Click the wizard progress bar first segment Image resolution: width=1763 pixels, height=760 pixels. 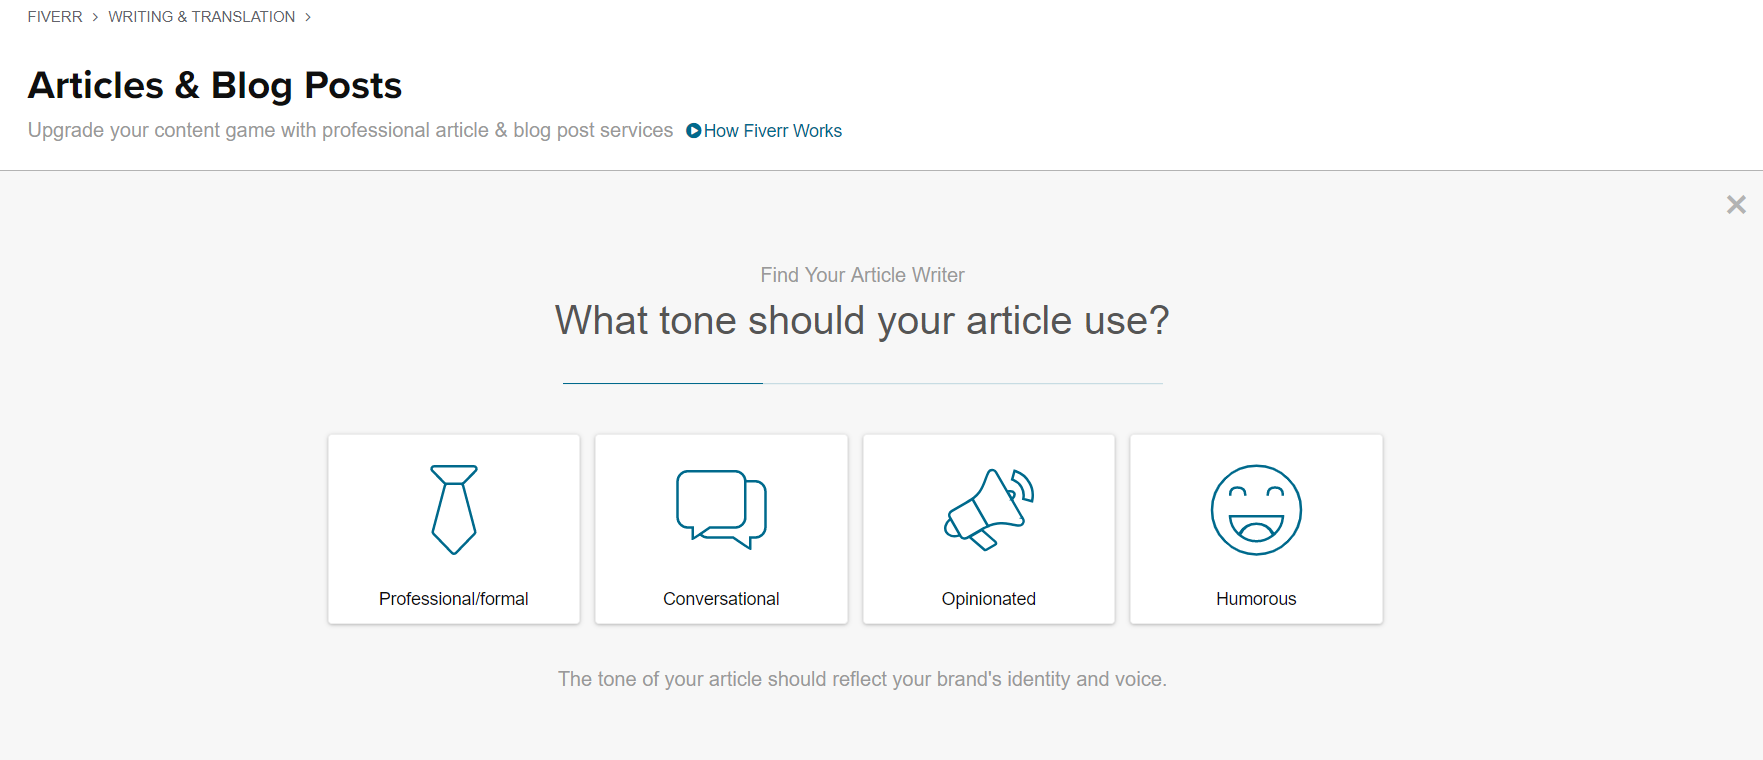661,381
